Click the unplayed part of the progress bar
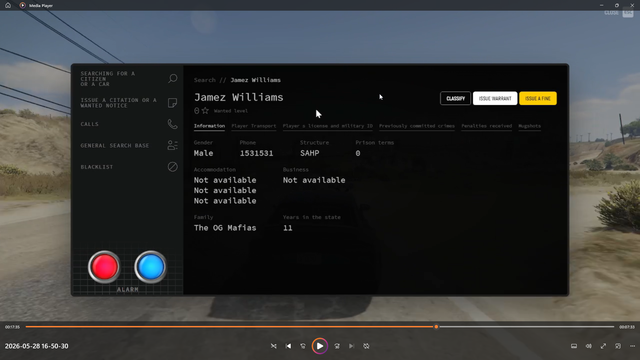640x360 pixels. coord(527,327)
